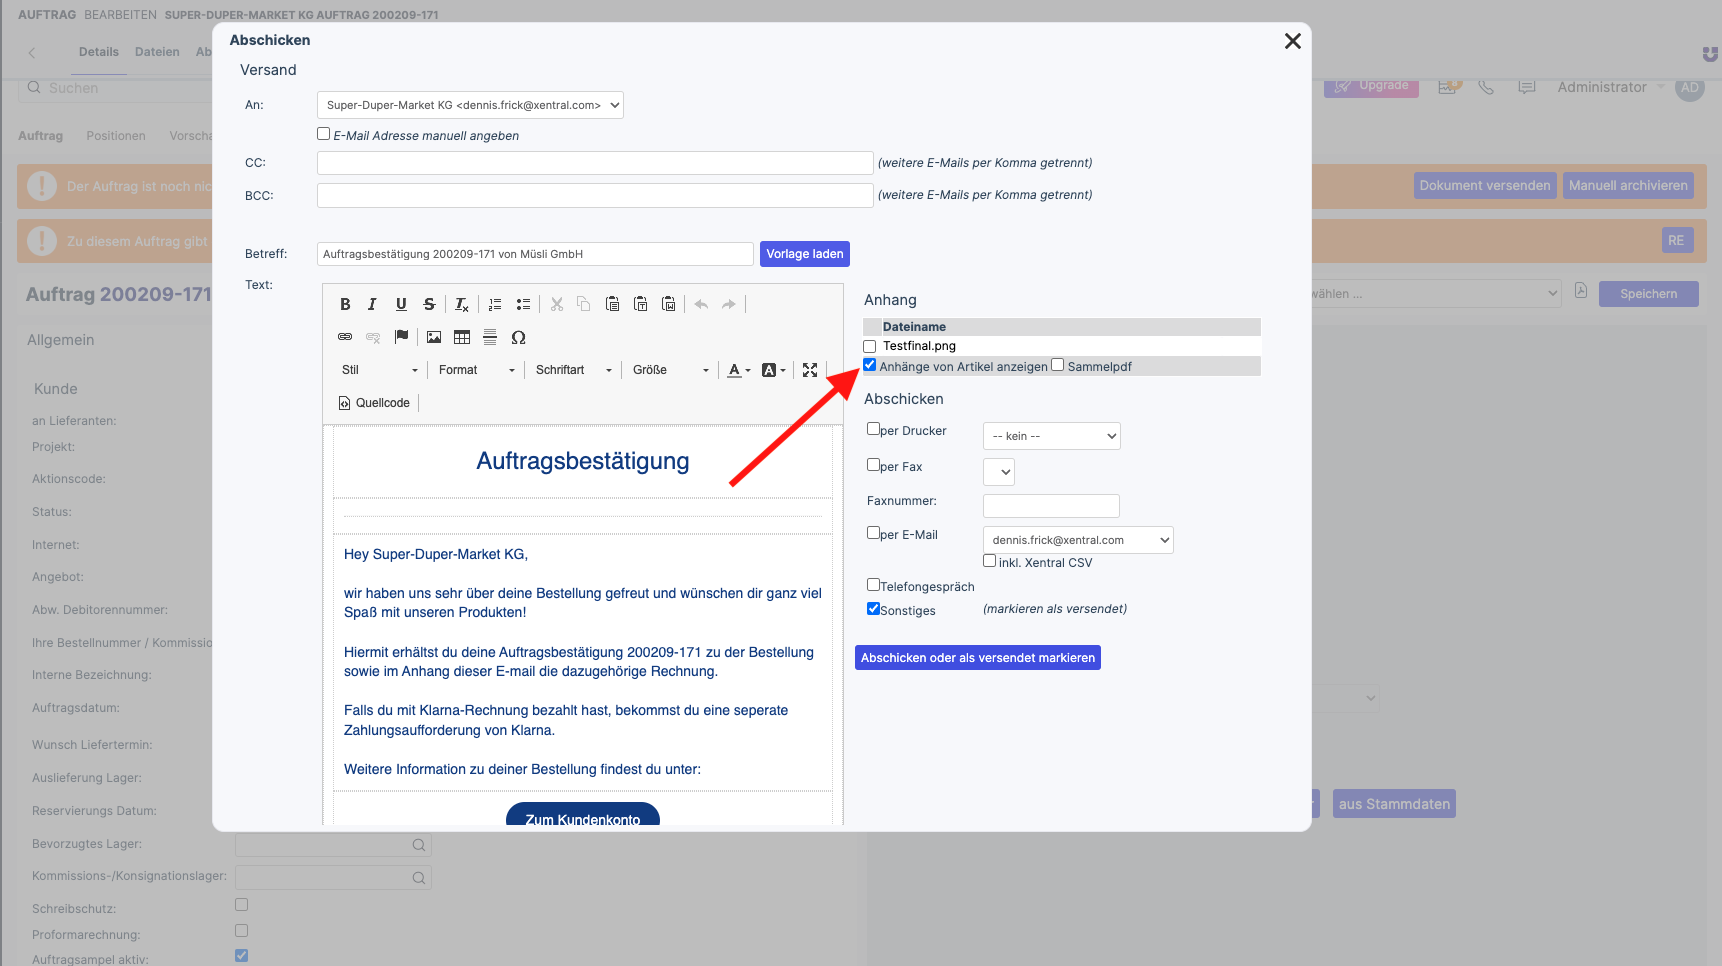Click the copy icon in the editor toolbar
The image size is (1722, 966).
(584, 304)
